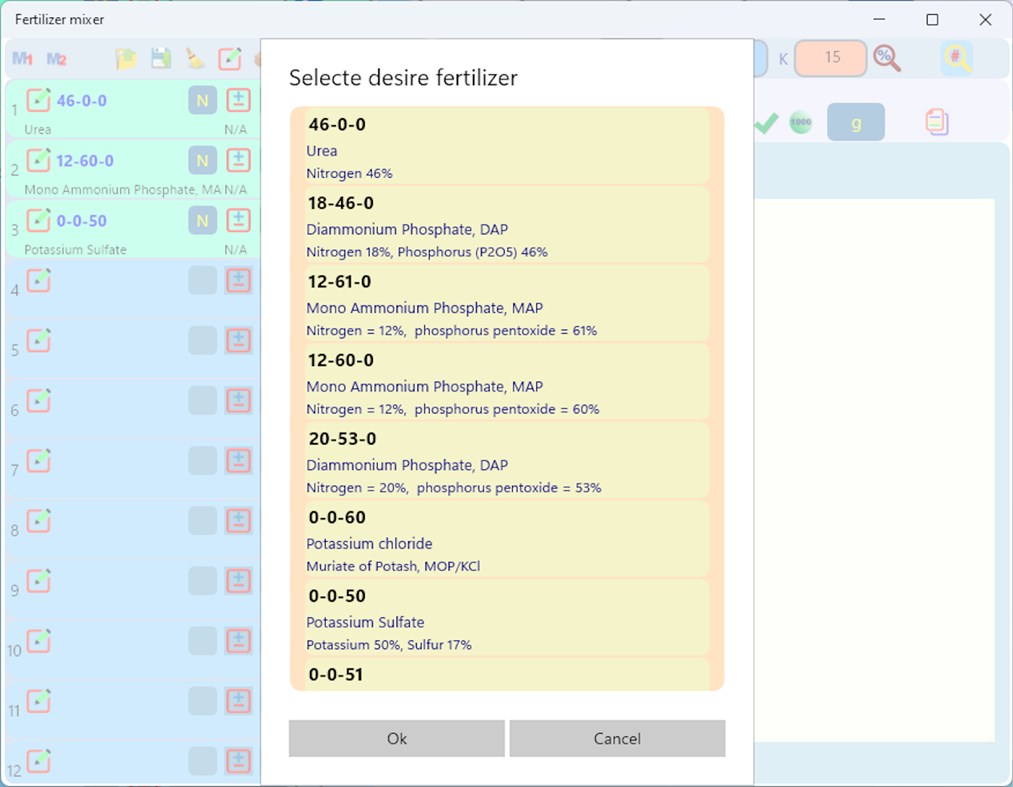The width and height of the screenshot is (1013, 787).
Task: Copy results using the clipboard icon
Action: coord(936,122)
